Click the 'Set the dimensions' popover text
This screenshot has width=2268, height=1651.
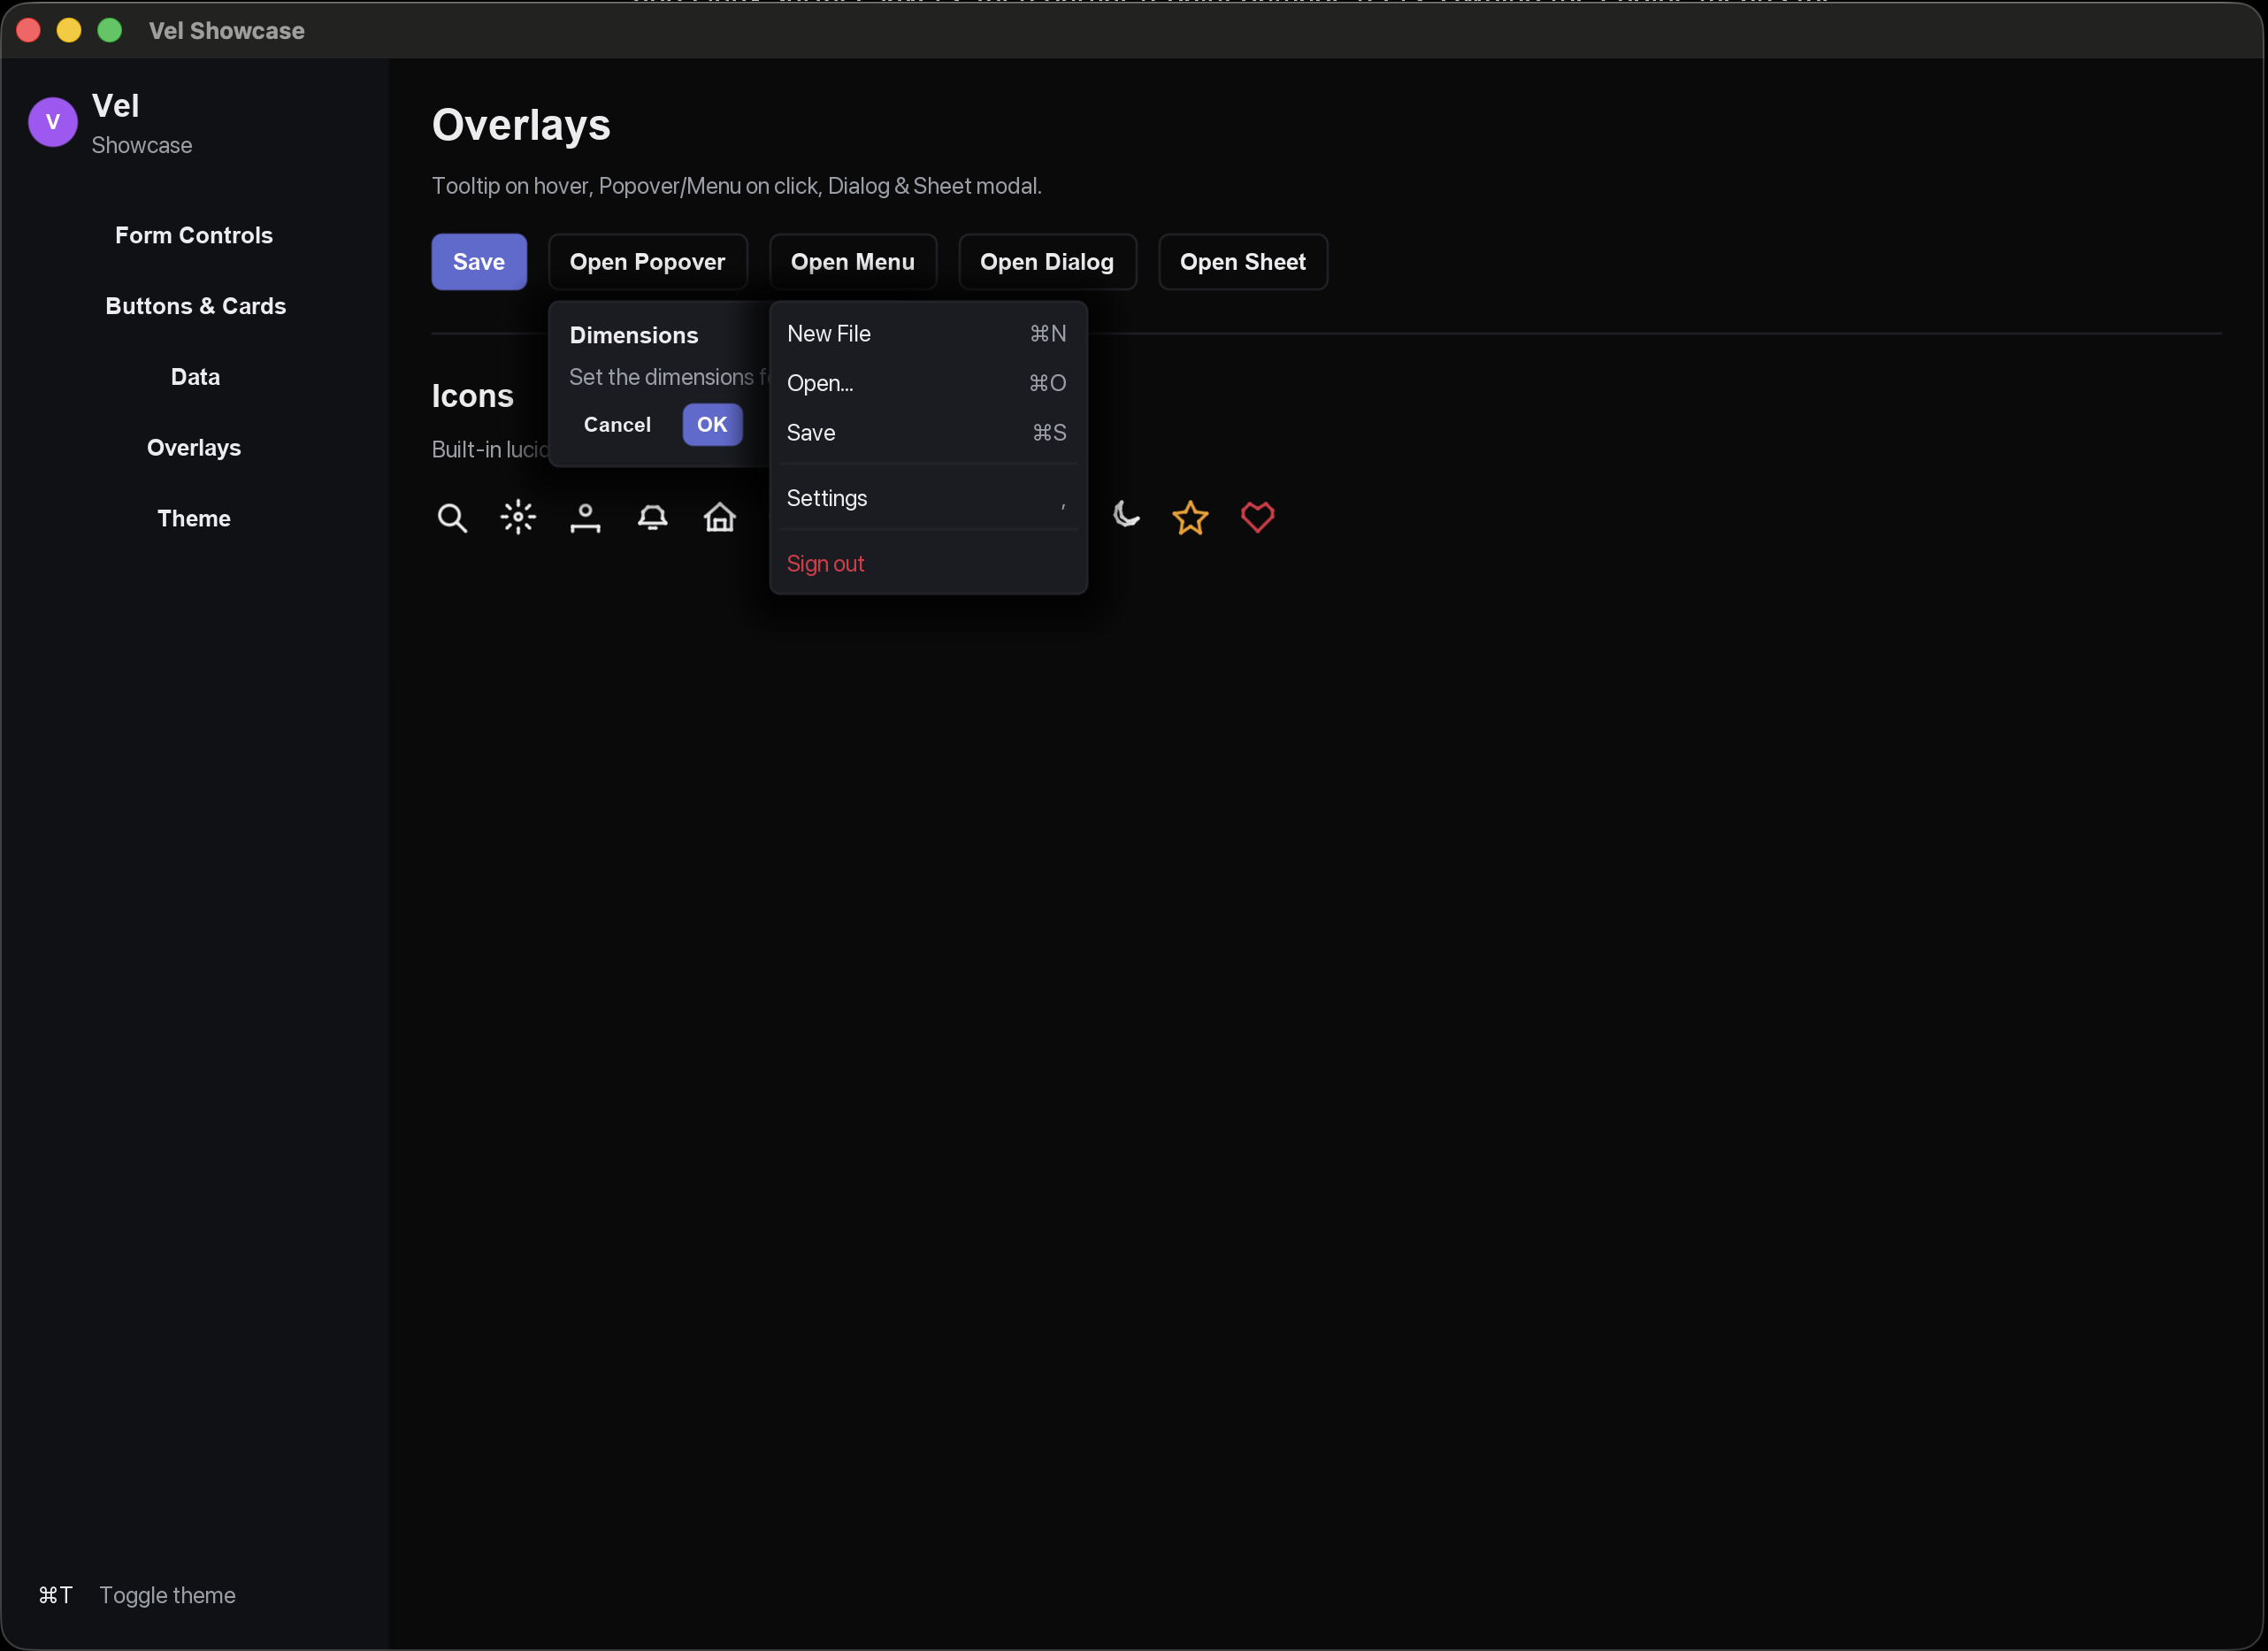pos(669,377)
